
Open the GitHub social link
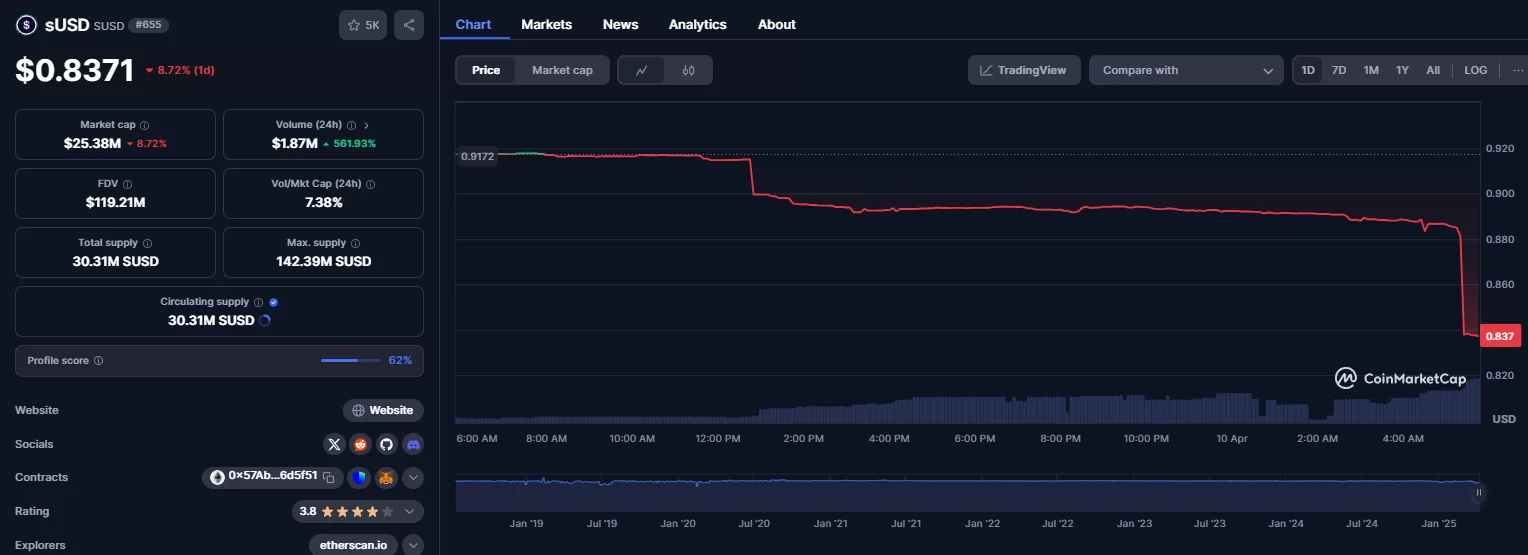[387, 444]
